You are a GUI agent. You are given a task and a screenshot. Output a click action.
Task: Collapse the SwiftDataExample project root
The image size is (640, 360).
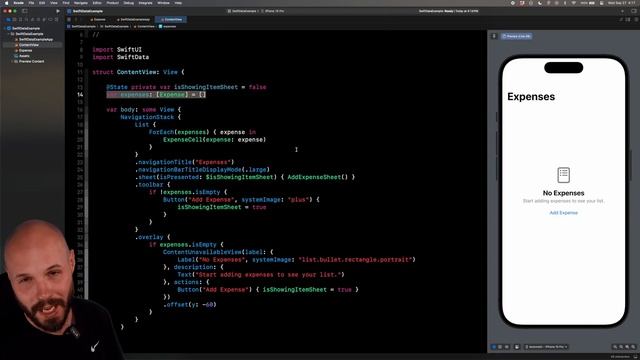[5, 29]
